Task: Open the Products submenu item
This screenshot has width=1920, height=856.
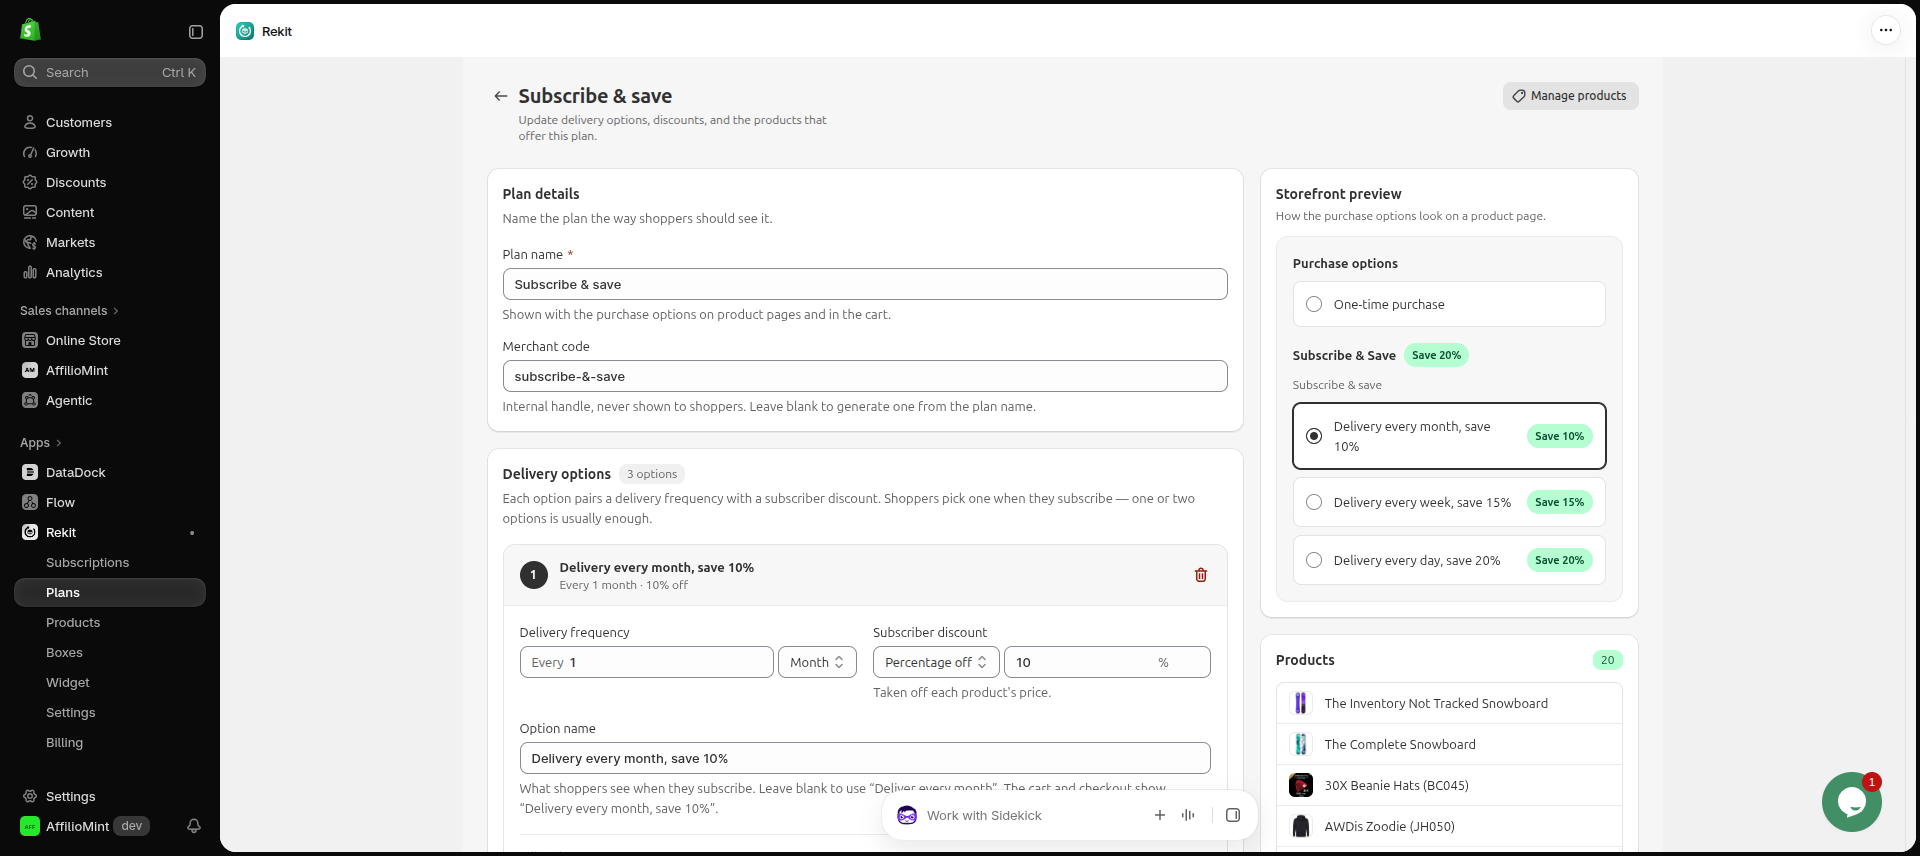Action: pyautogui.click(x=110, y=622)
